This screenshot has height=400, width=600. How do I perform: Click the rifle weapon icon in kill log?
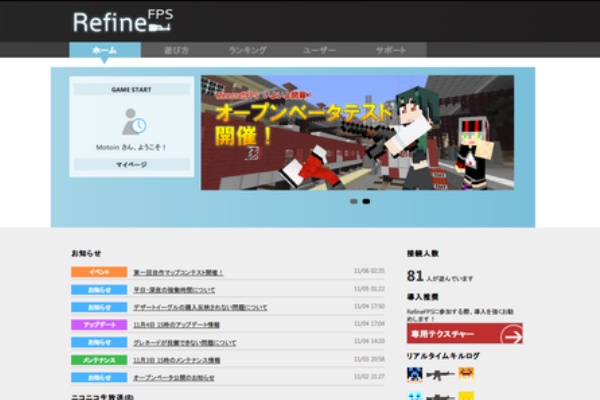pos(440,375)
